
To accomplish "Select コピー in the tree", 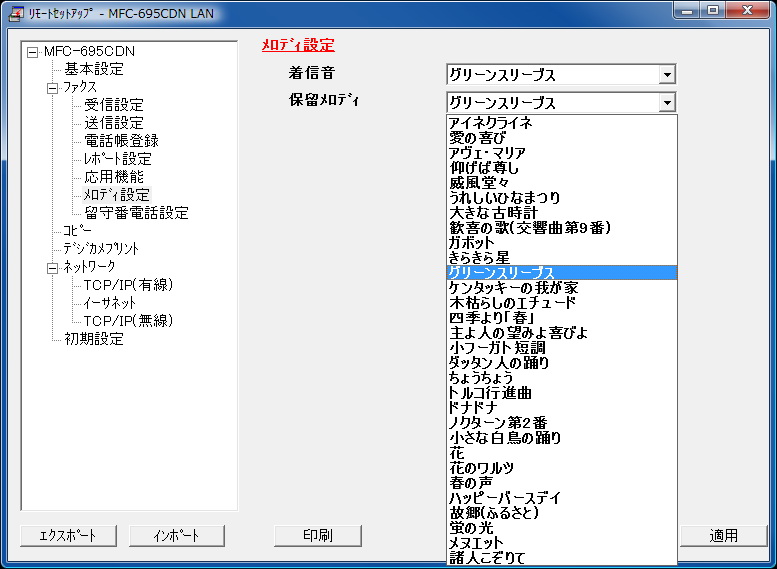I will pos(77,230).
